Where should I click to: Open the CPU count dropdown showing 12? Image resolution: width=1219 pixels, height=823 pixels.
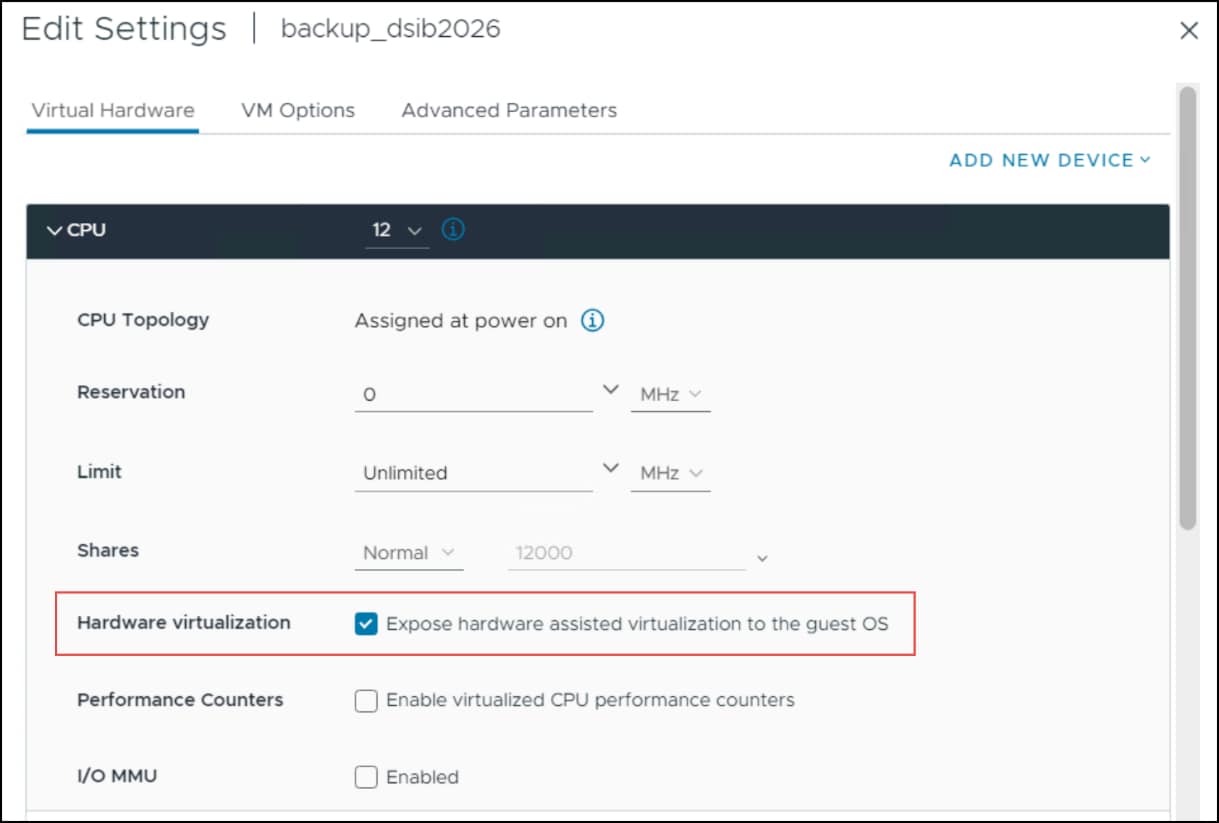click(397, 231)
